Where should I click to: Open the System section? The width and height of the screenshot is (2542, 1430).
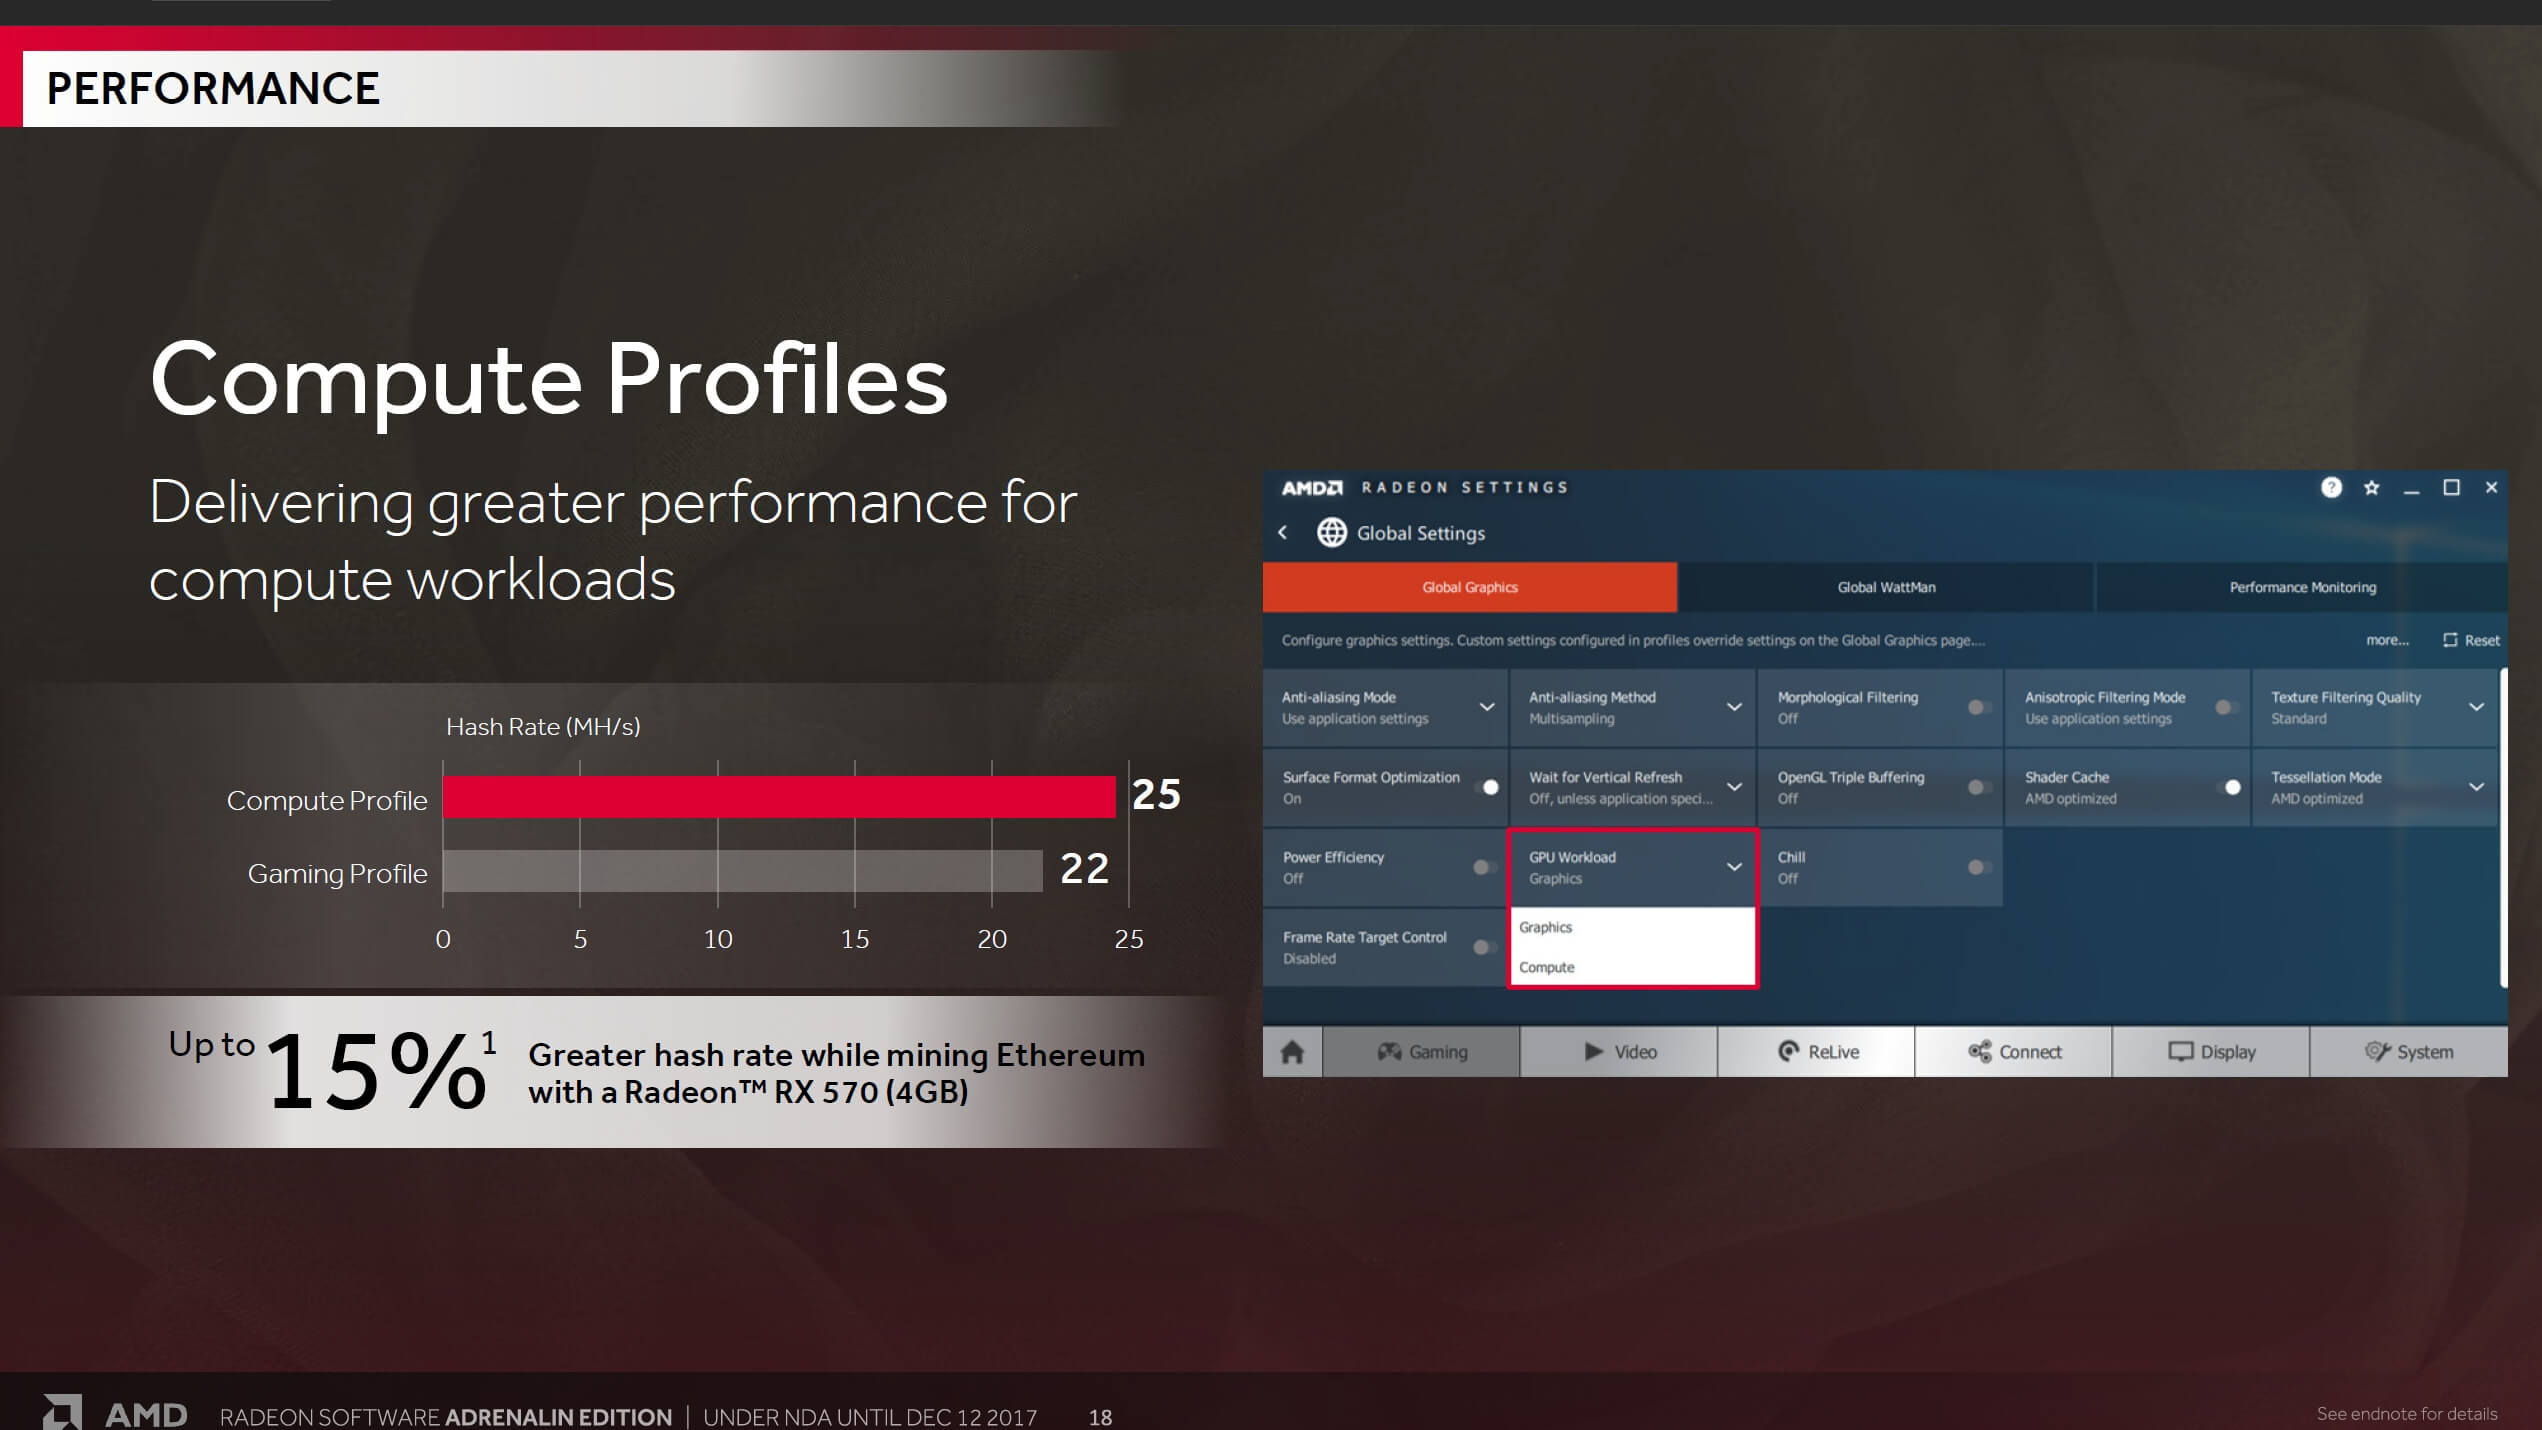(x=2409, y=1051)
